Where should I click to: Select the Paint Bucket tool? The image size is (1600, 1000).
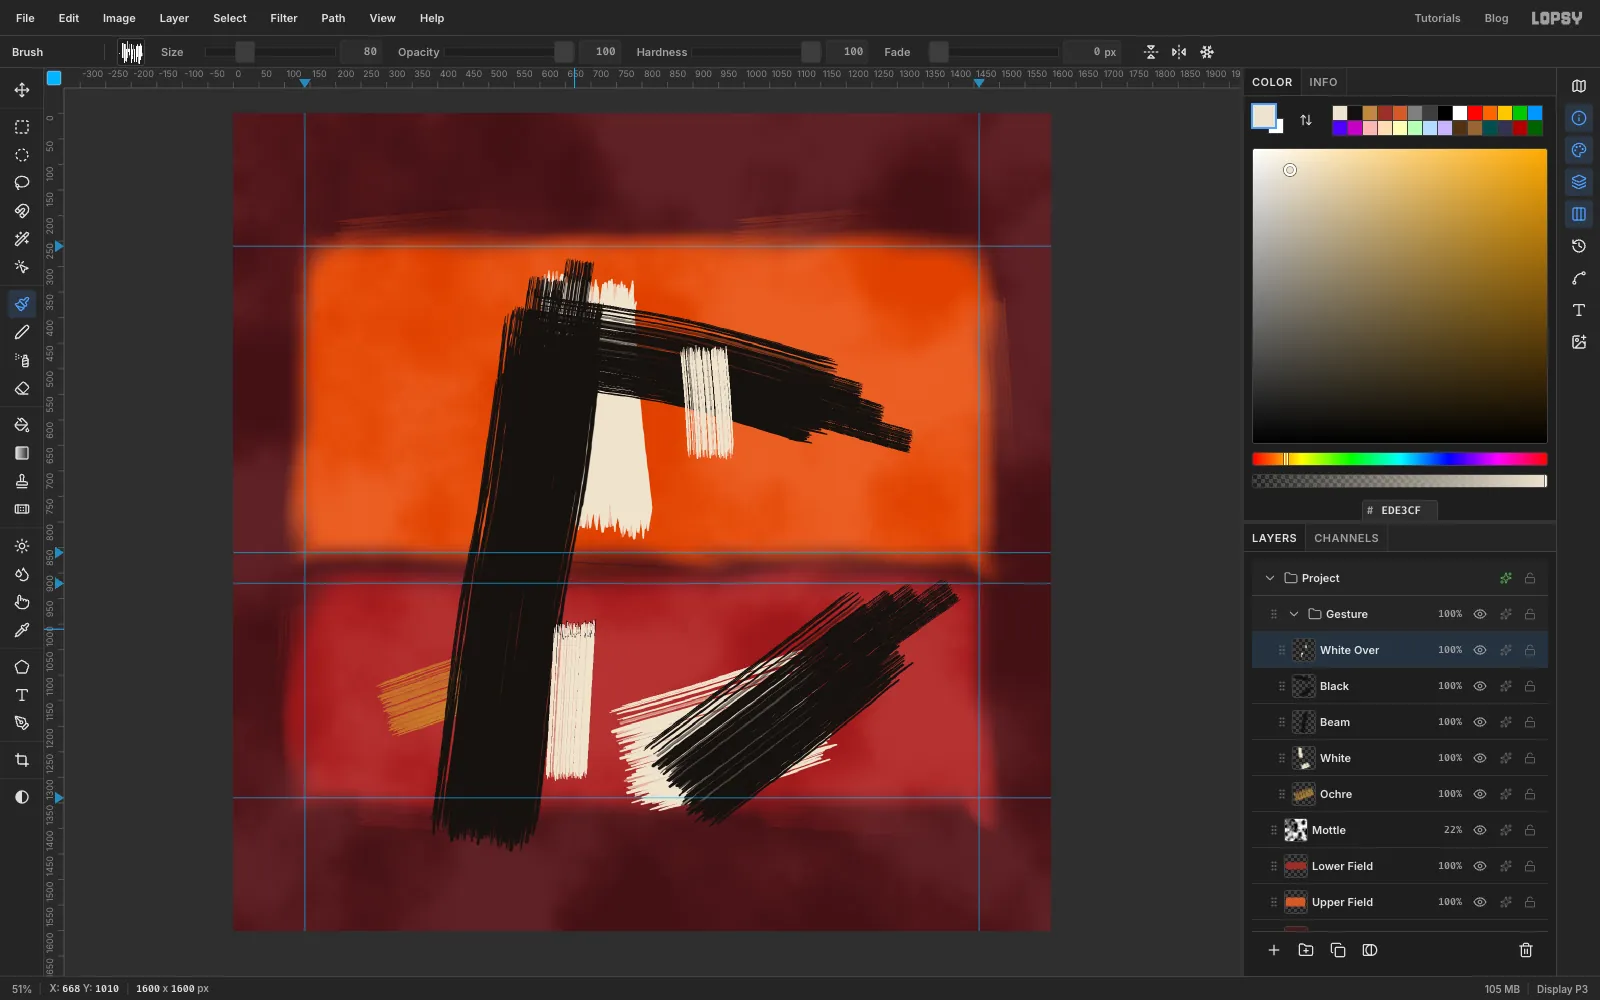click(22, 425)
